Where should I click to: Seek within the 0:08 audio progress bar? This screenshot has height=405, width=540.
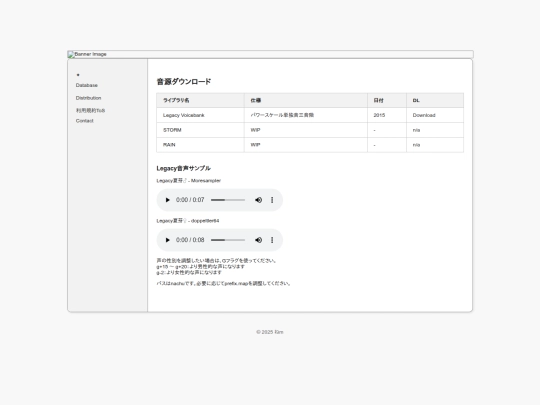coord(228,240)
